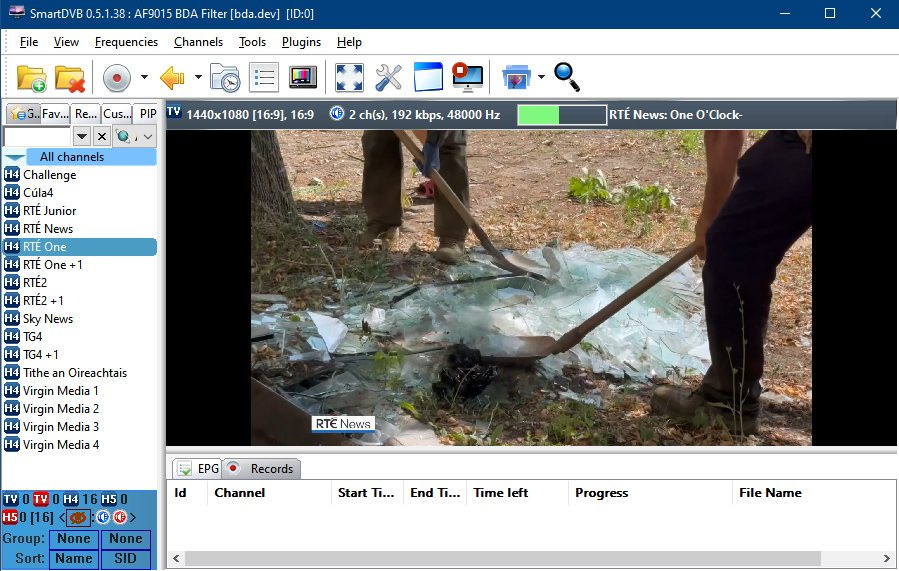Viewport: 899px width, 571px height.
Task: Click the green signal level bar
Action: click(x=561, y=115)
